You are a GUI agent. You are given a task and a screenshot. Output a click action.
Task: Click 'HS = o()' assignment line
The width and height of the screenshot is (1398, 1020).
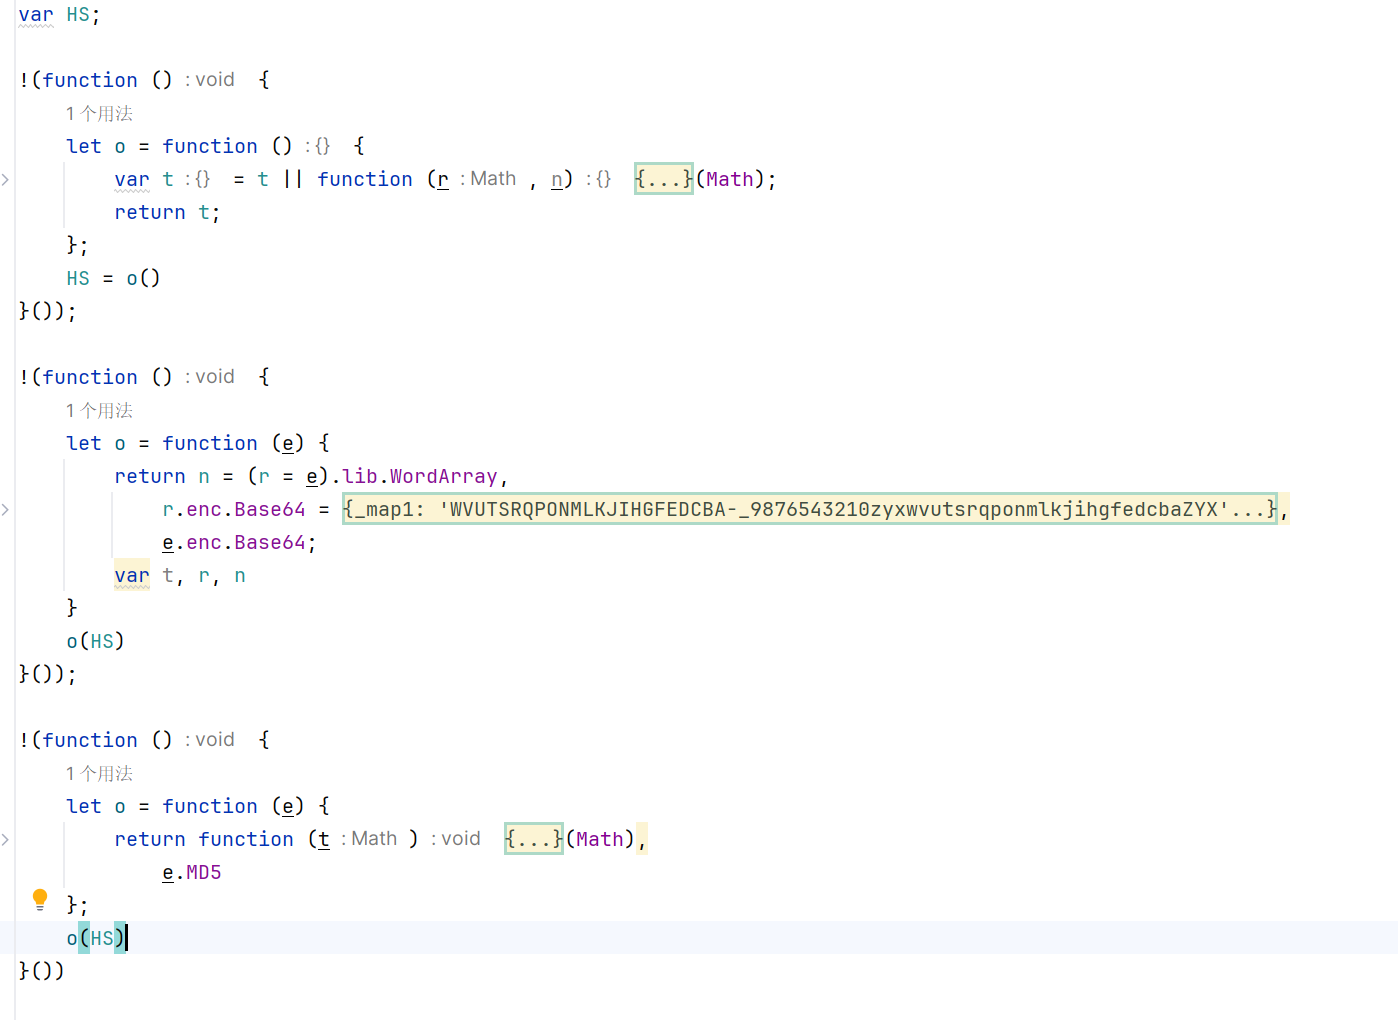point(113,278)
